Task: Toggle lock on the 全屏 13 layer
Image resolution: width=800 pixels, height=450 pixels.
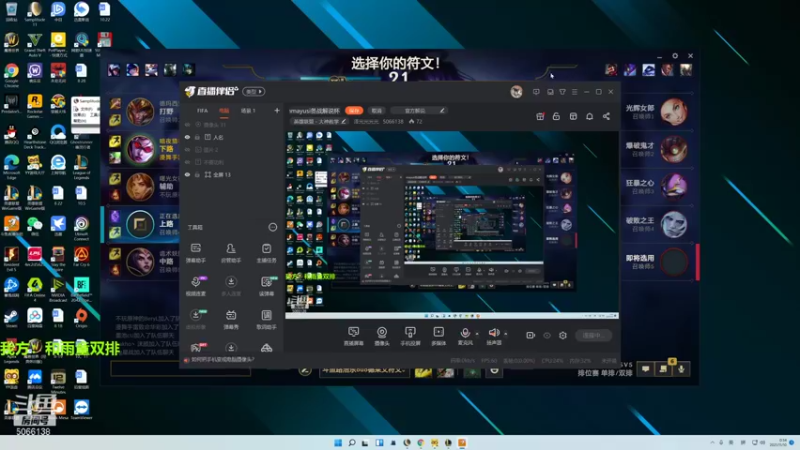Action: pyautogui.click(x=197, y=174)
